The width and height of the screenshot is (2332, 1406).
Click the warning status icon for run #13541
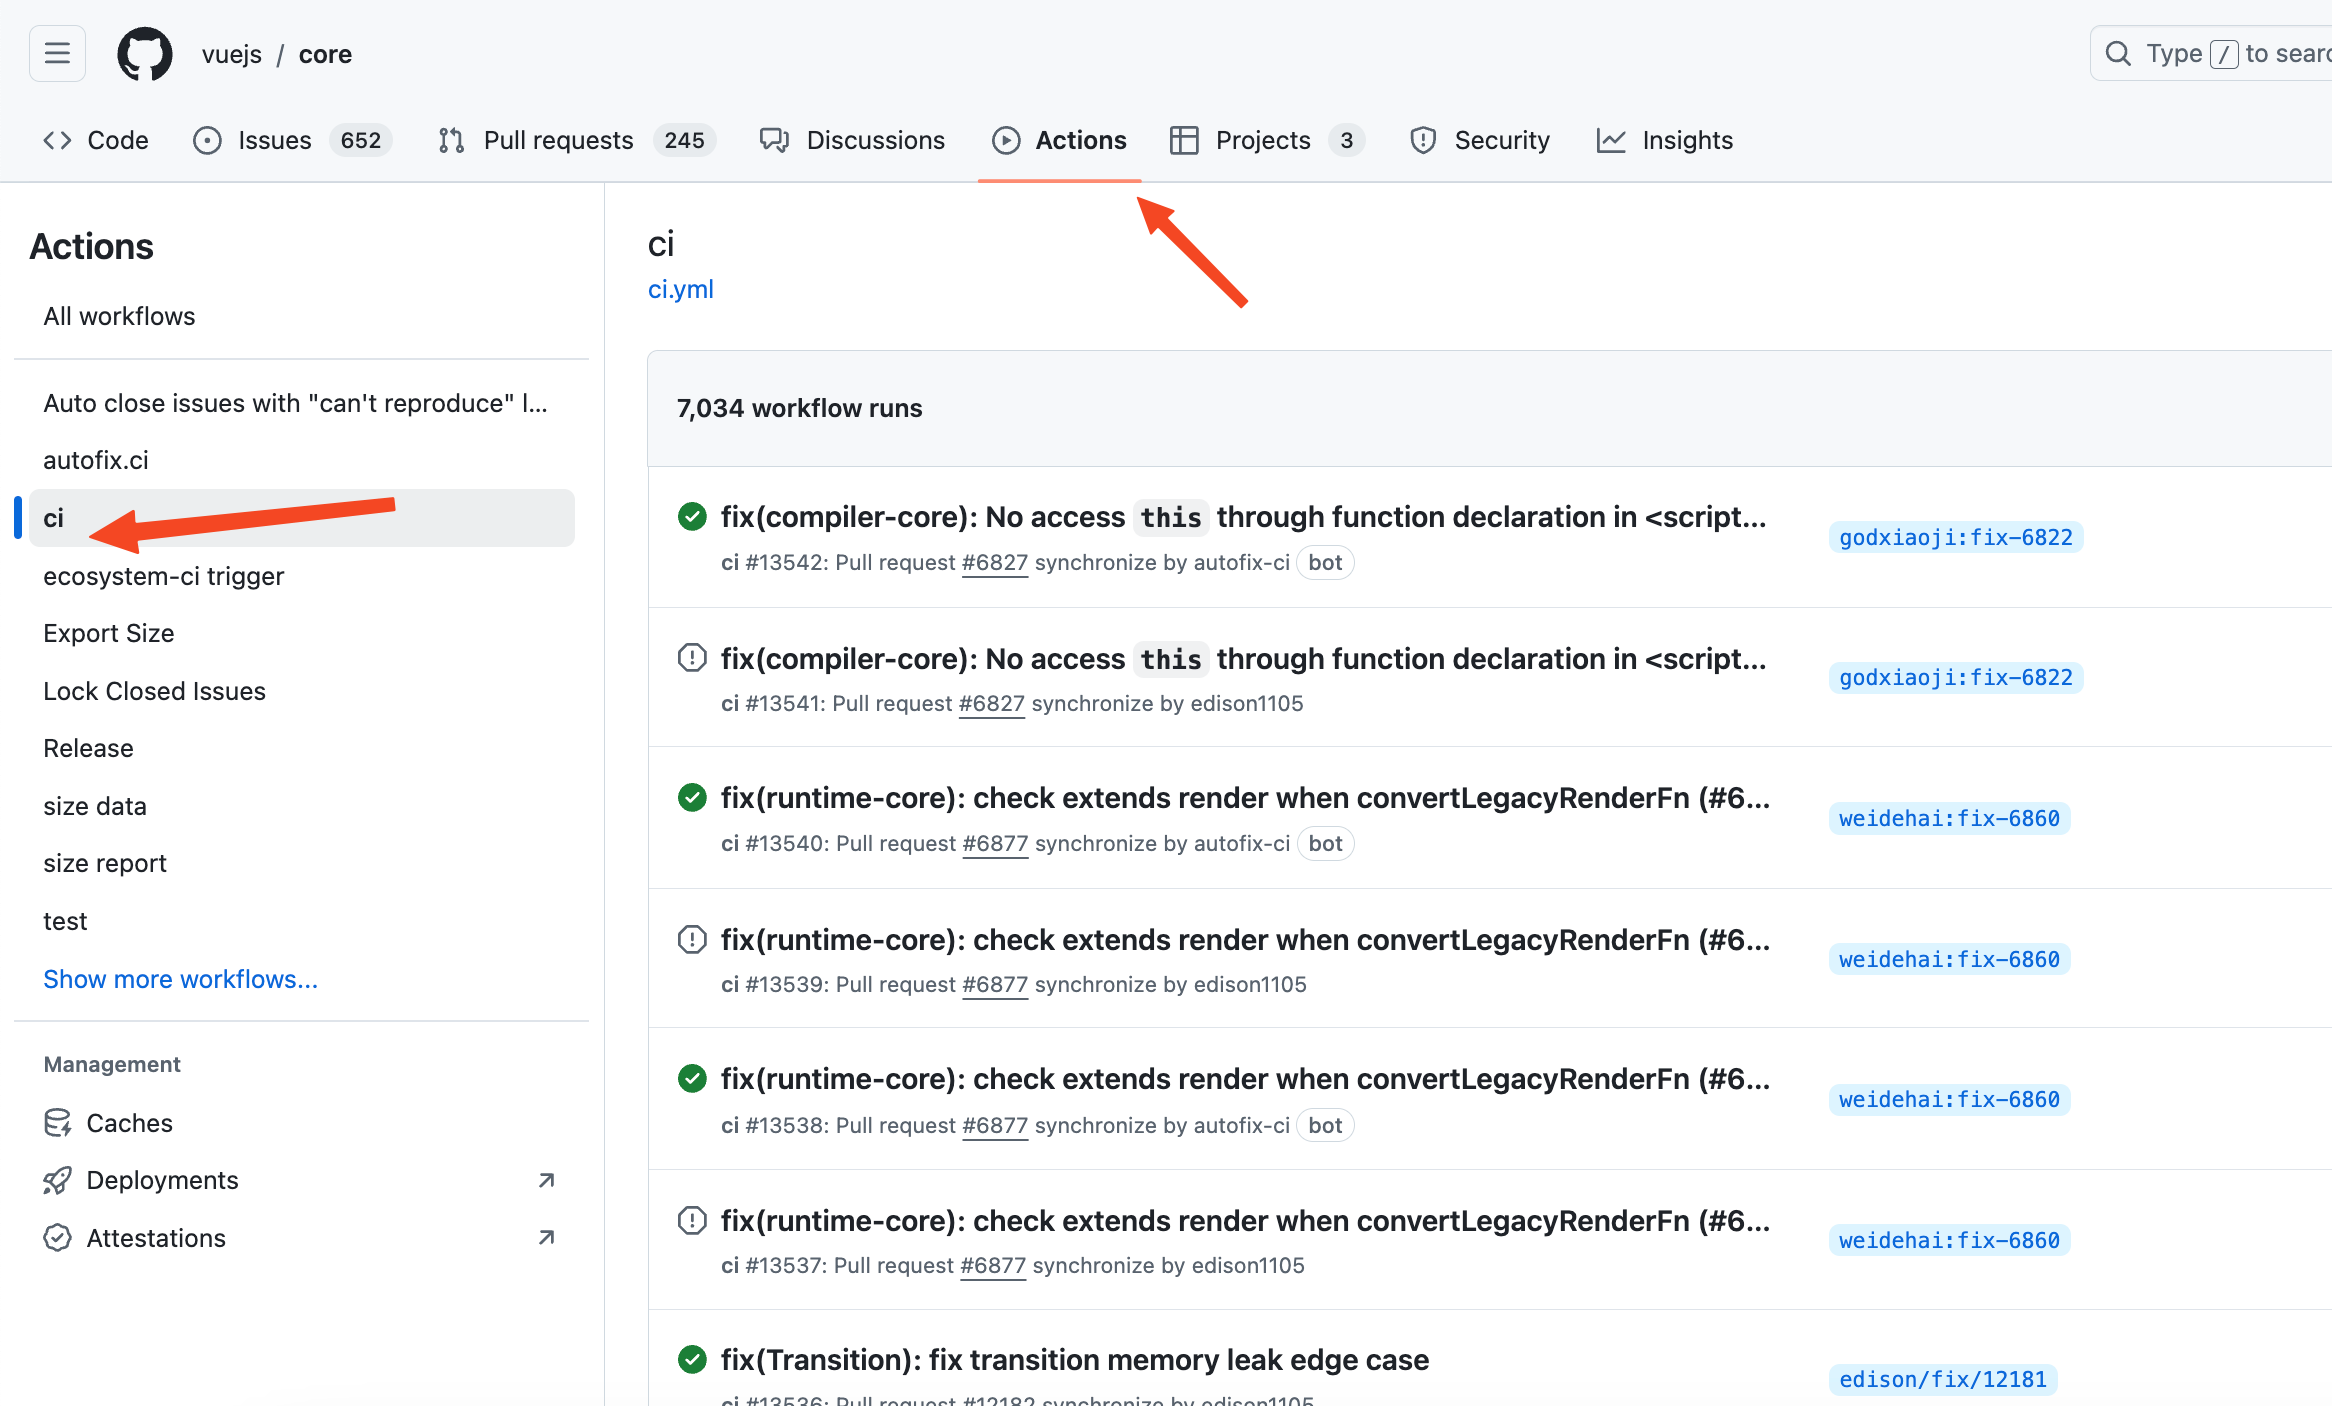click(692, 658)
